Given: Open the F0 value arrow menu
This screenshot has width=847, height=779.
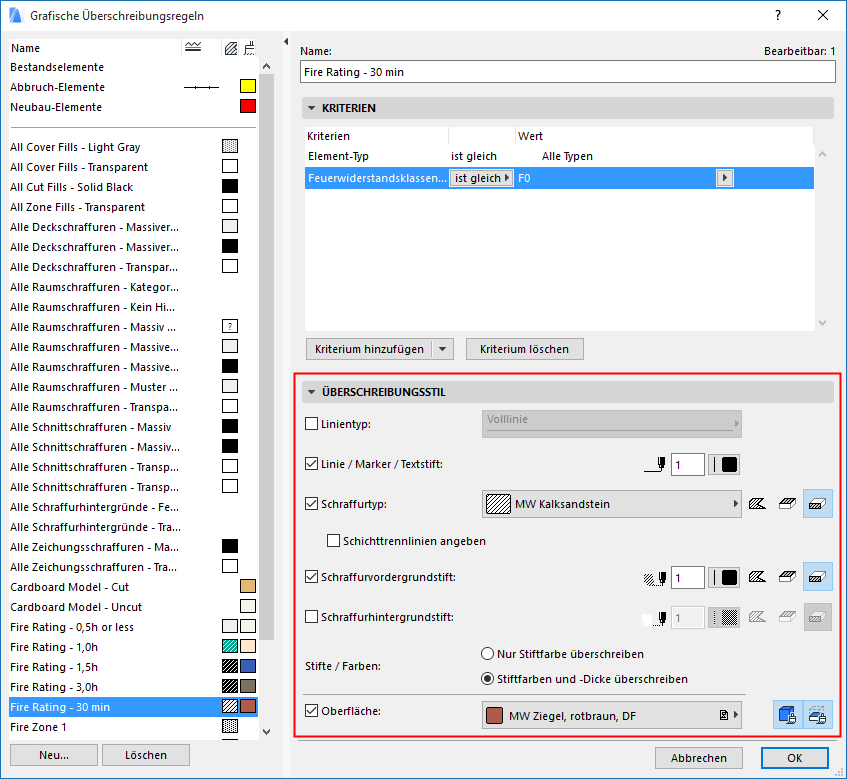Looking at the screenshot, I should tap(724, 178).
